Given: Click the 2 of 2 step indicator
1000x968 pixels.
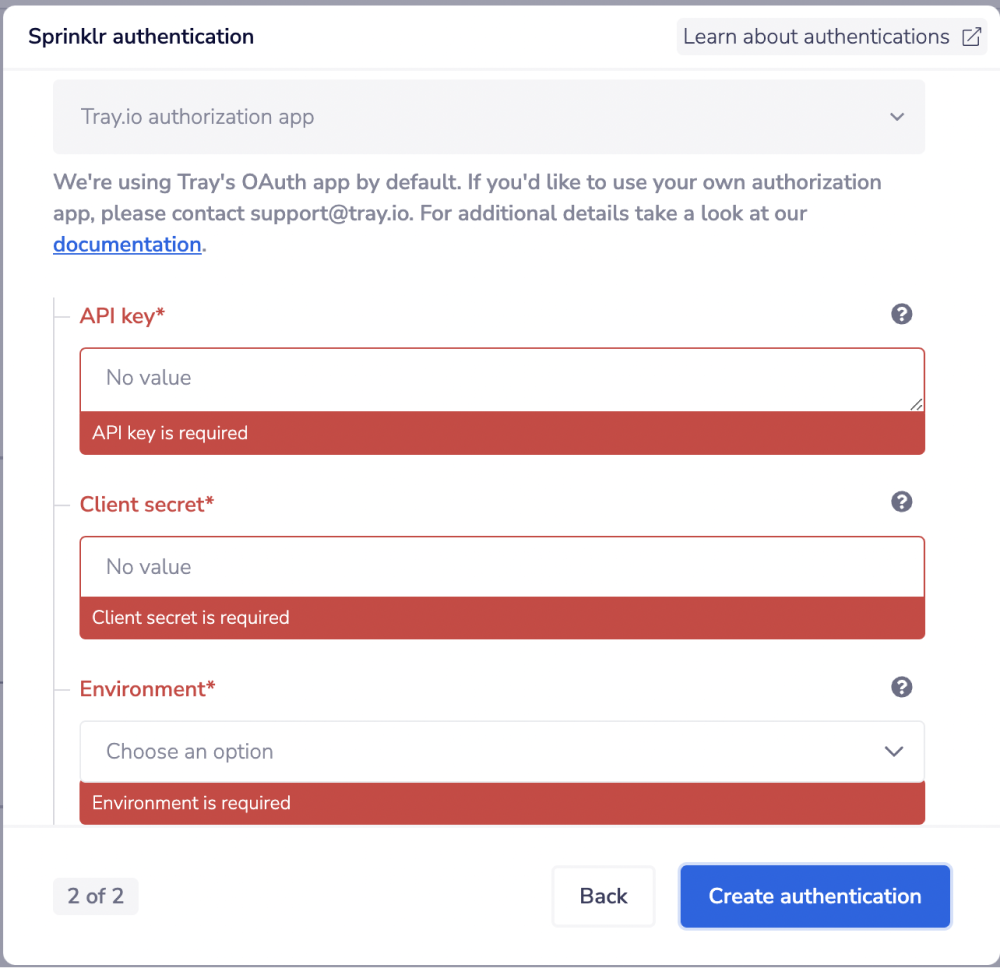Looking at the screenshot, I should (95, 896).
